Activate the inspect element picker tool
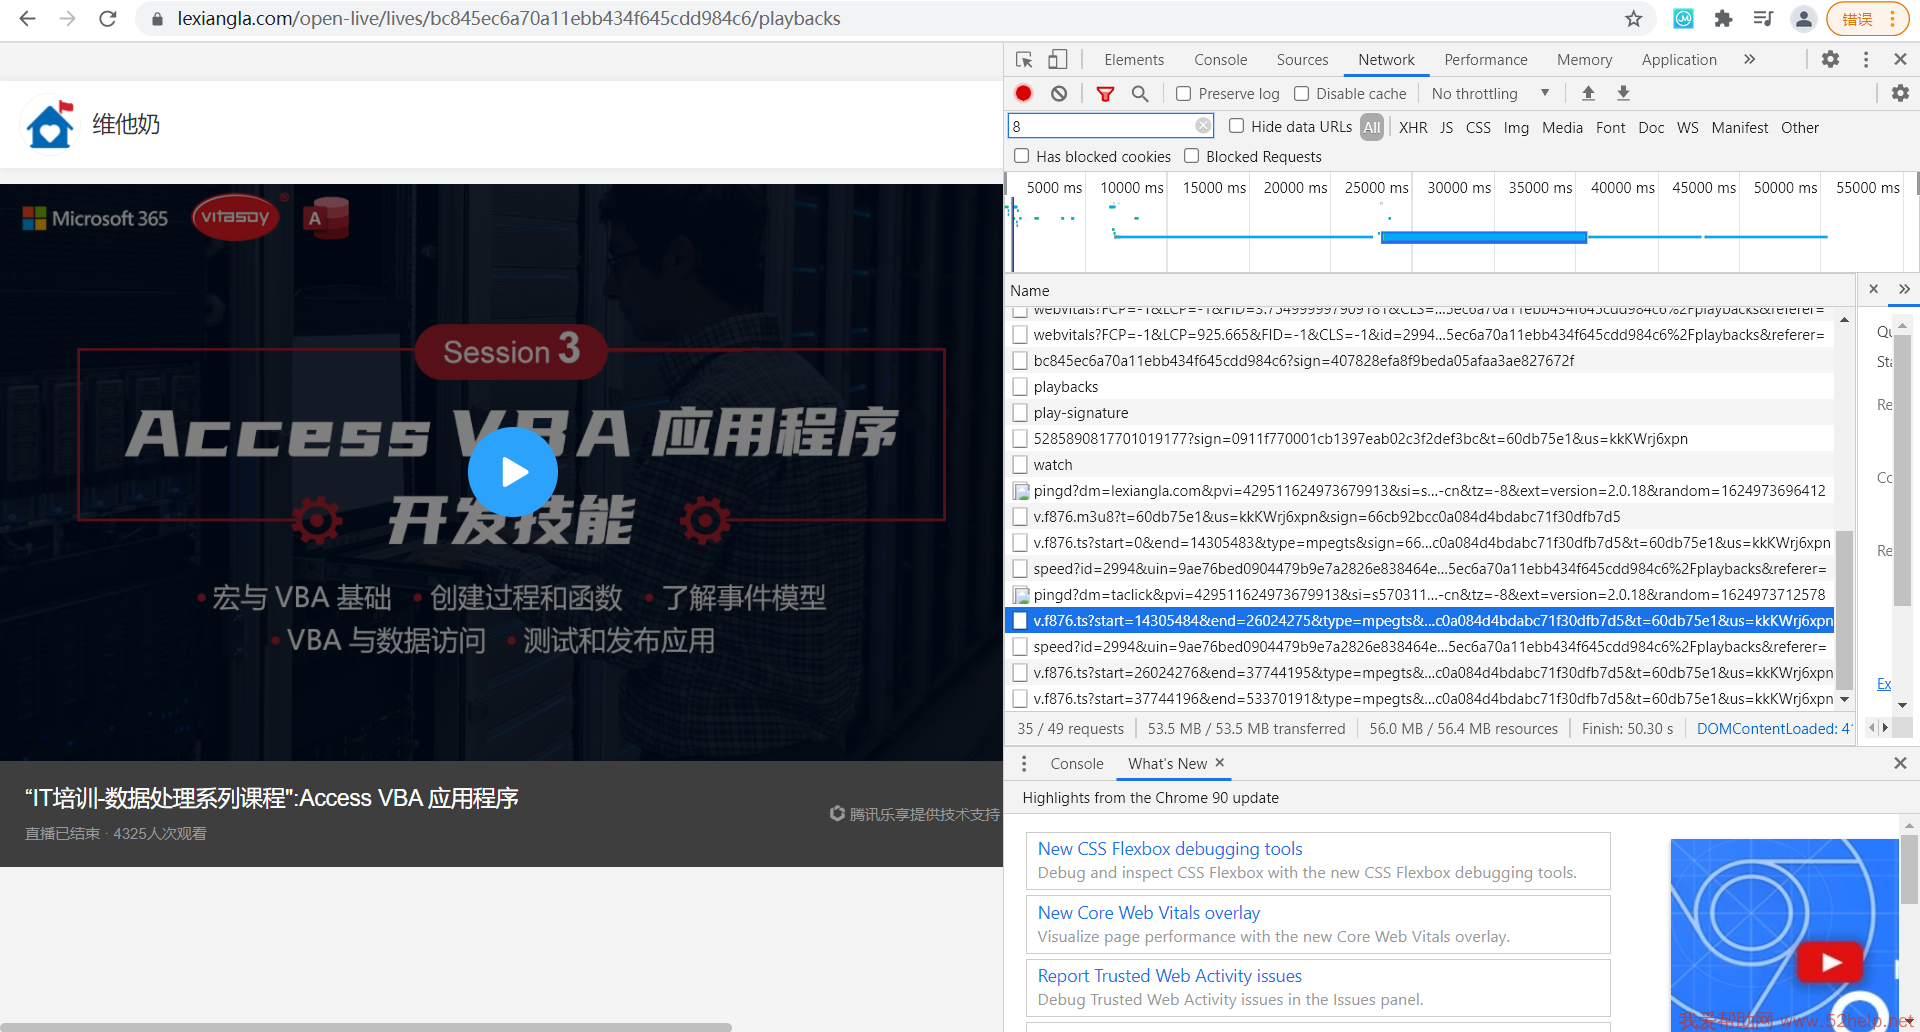Screen dimensions: 1920x1032 (x=1024, y=60)
